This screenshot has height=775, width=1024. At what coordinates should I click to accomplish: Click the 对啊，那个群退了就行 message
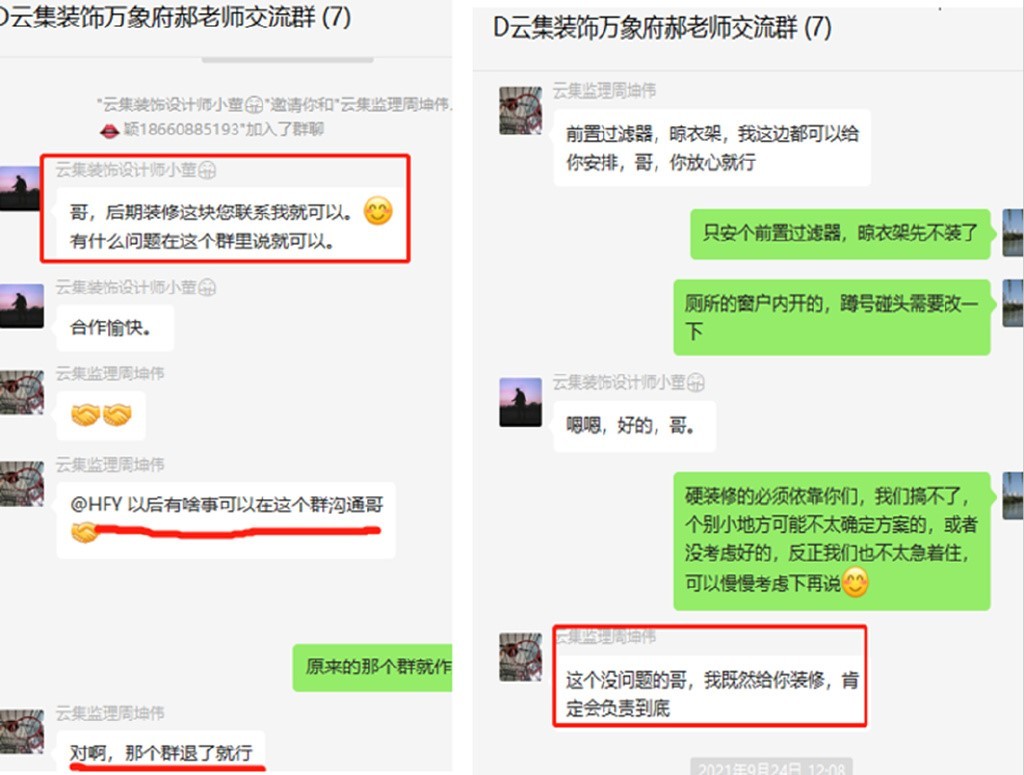coord(161,752)
